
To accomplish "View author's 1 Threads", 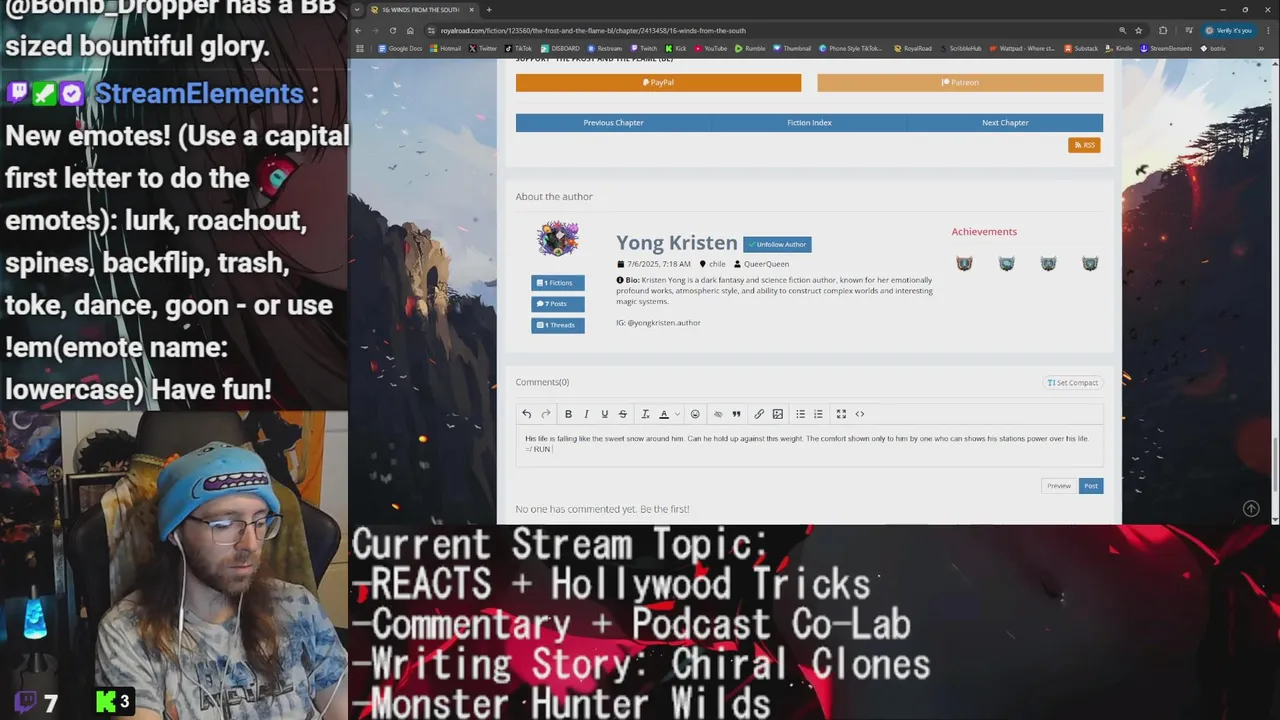I will coord(557,325).
